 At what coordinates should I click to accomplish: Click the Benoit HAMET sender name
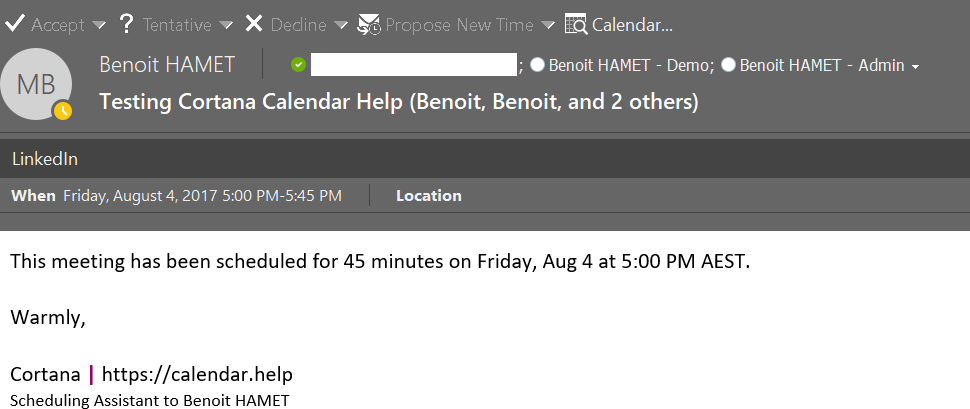[x=167, y=66]
